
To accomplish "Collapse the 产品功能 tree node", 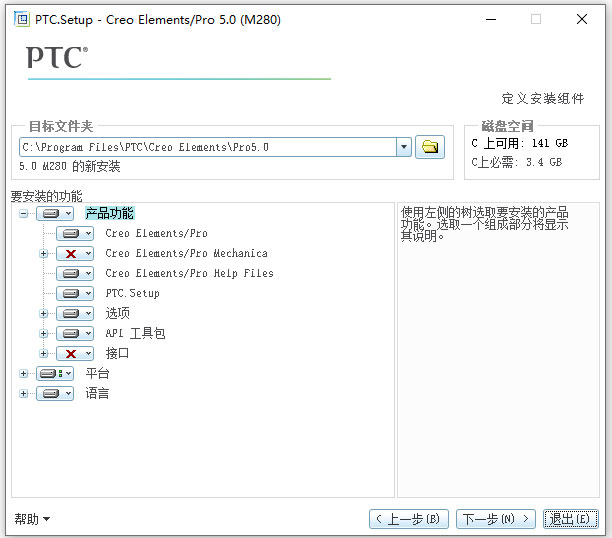I will point(23,214).
